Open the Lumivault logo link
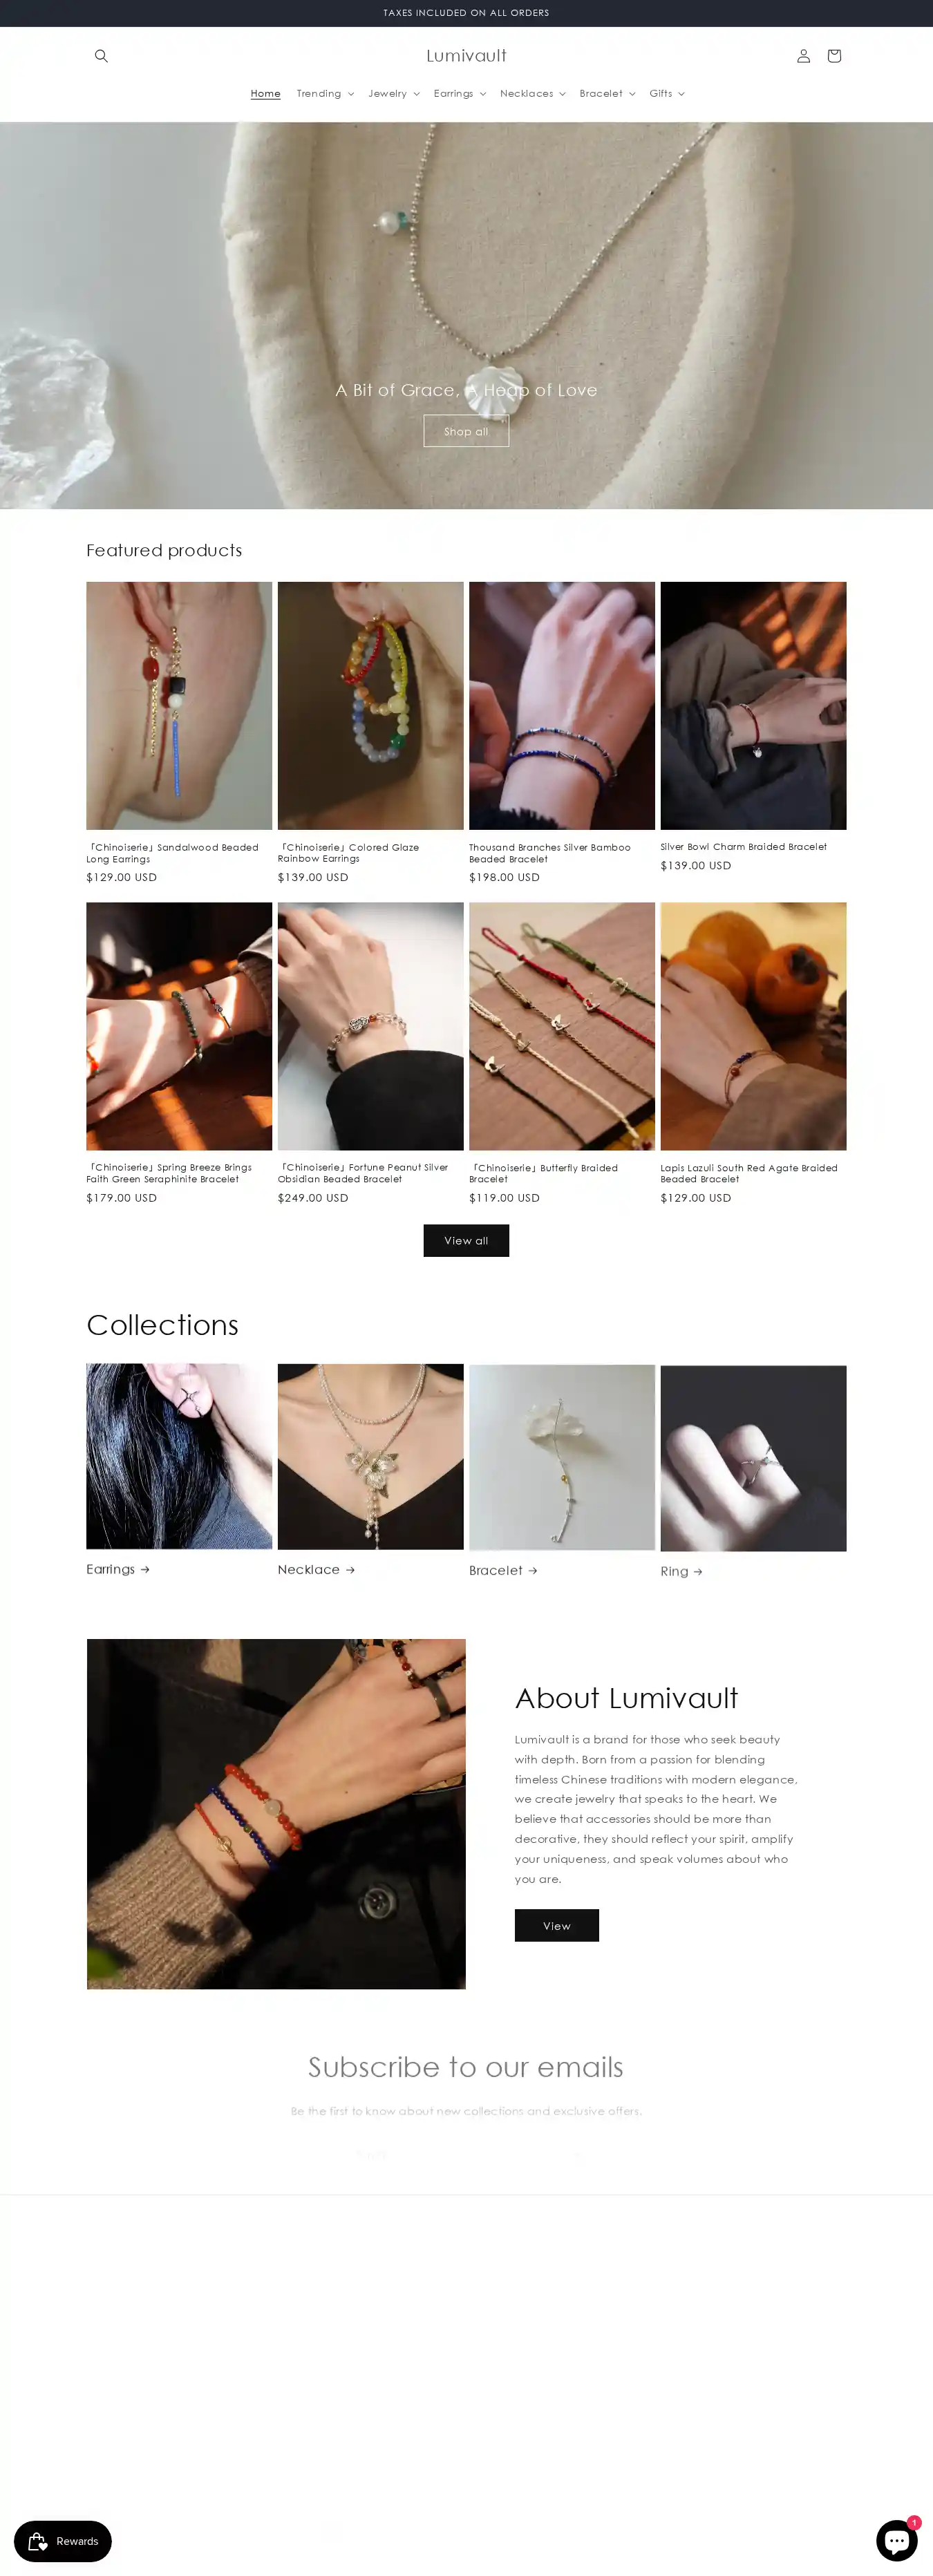The image size is (933, 2576). [466, 56]
